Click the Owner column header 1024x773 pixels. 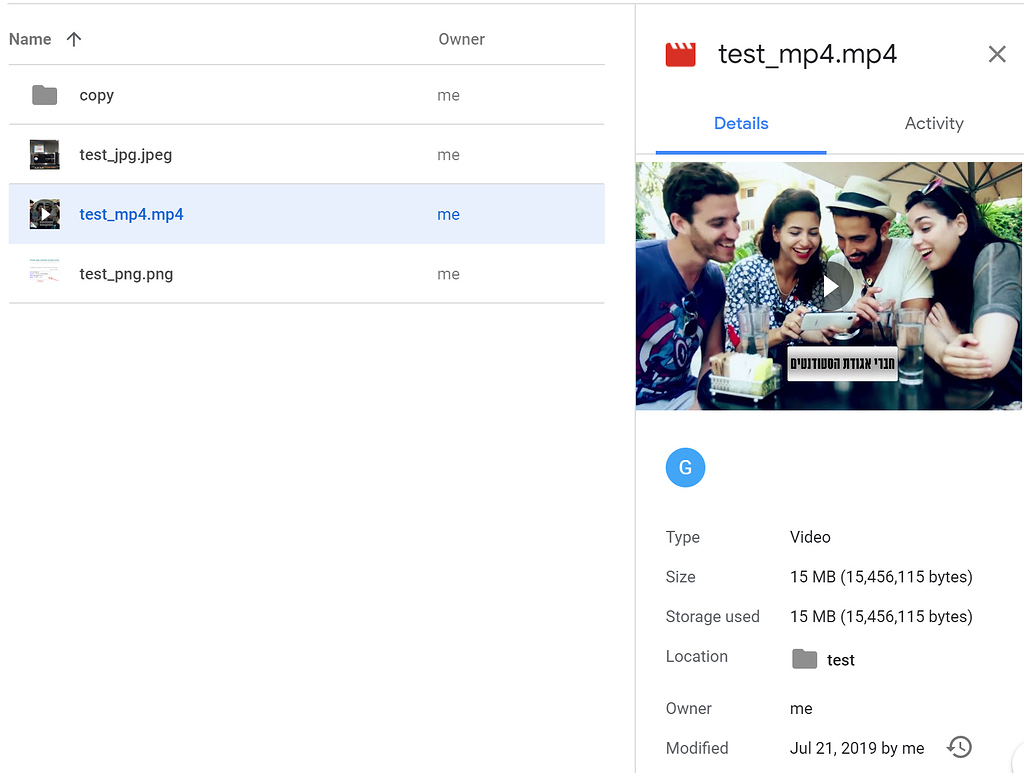(x=461, y=40)
